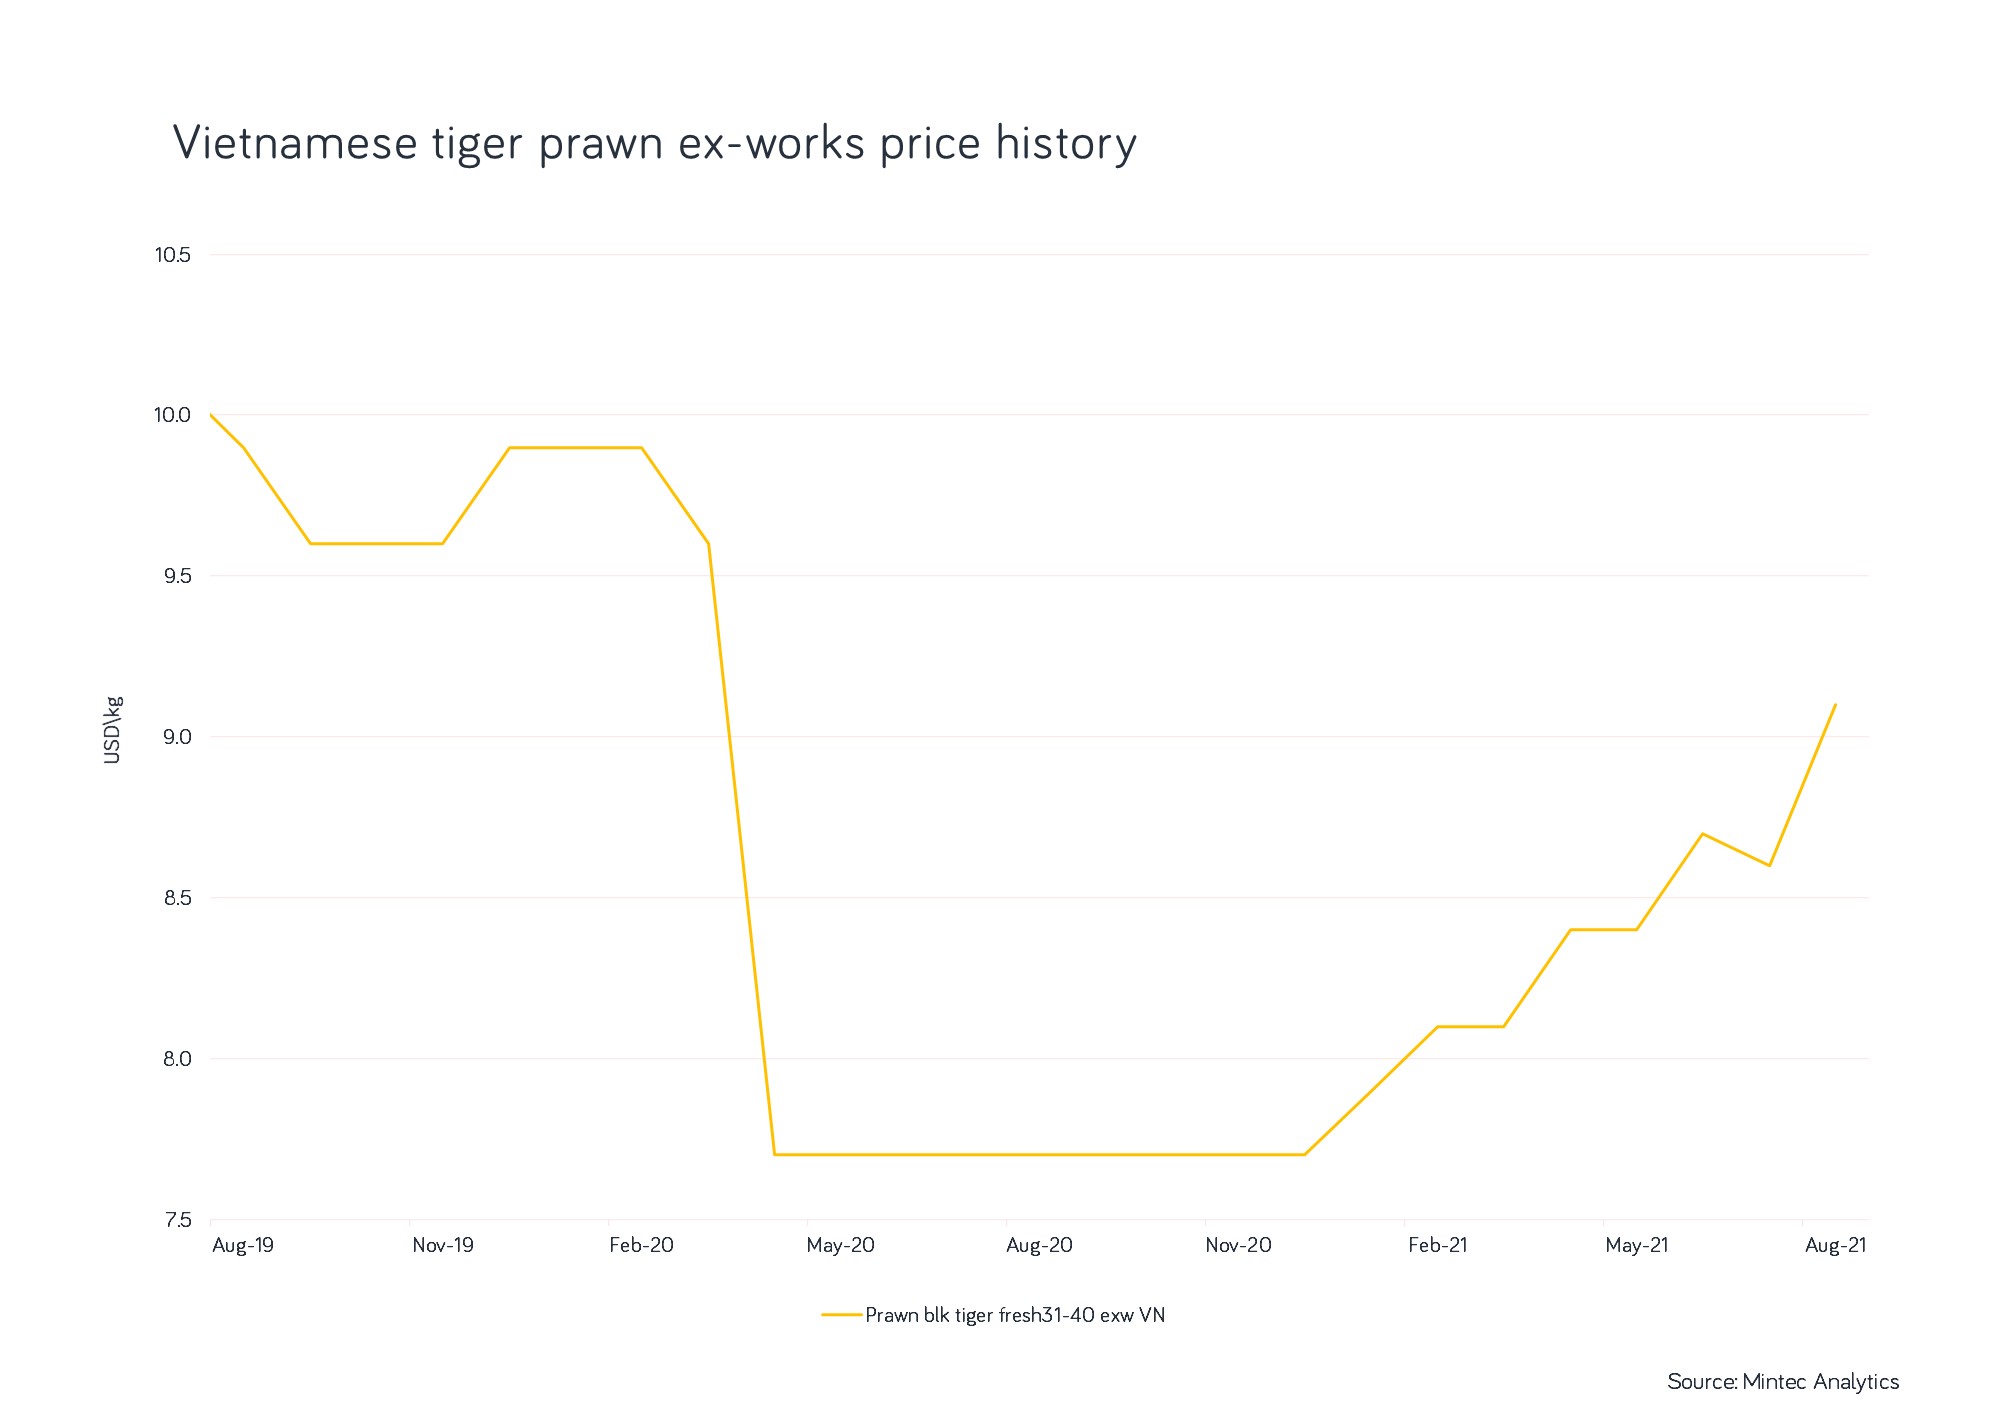Click the May-20 x-axis label
Image resolution: width=2000 pixels, height=1428 pixels.
(x=841, y=1245)
